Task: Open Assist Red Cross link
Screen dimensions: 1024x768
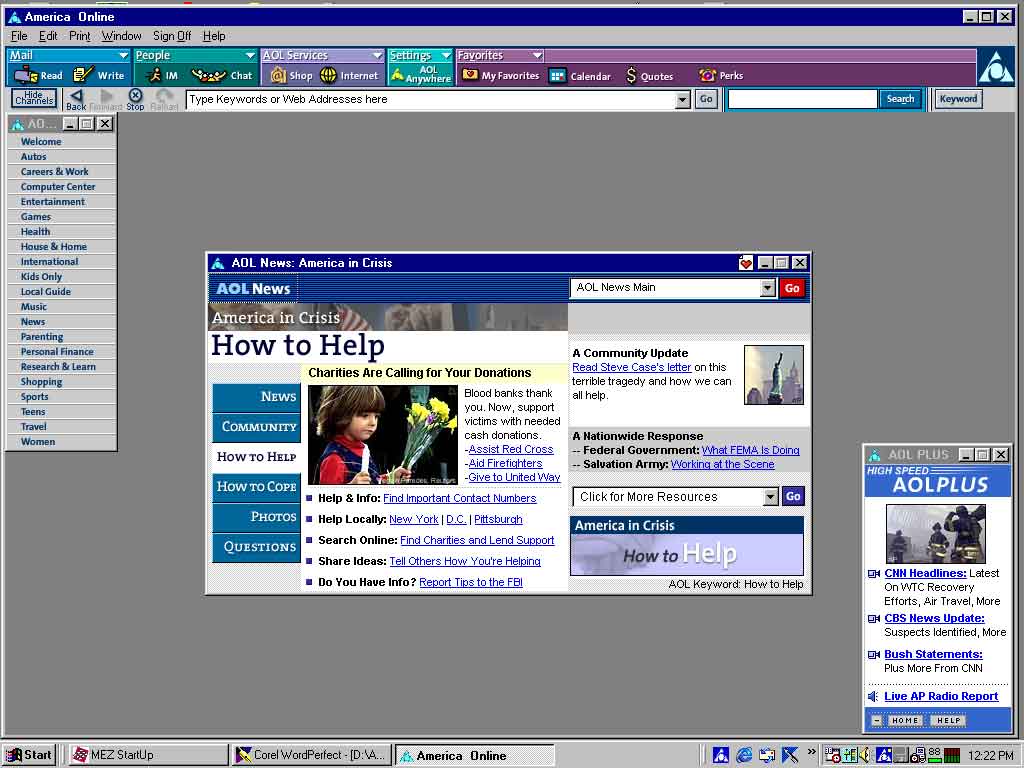Action: pos(511,449)
